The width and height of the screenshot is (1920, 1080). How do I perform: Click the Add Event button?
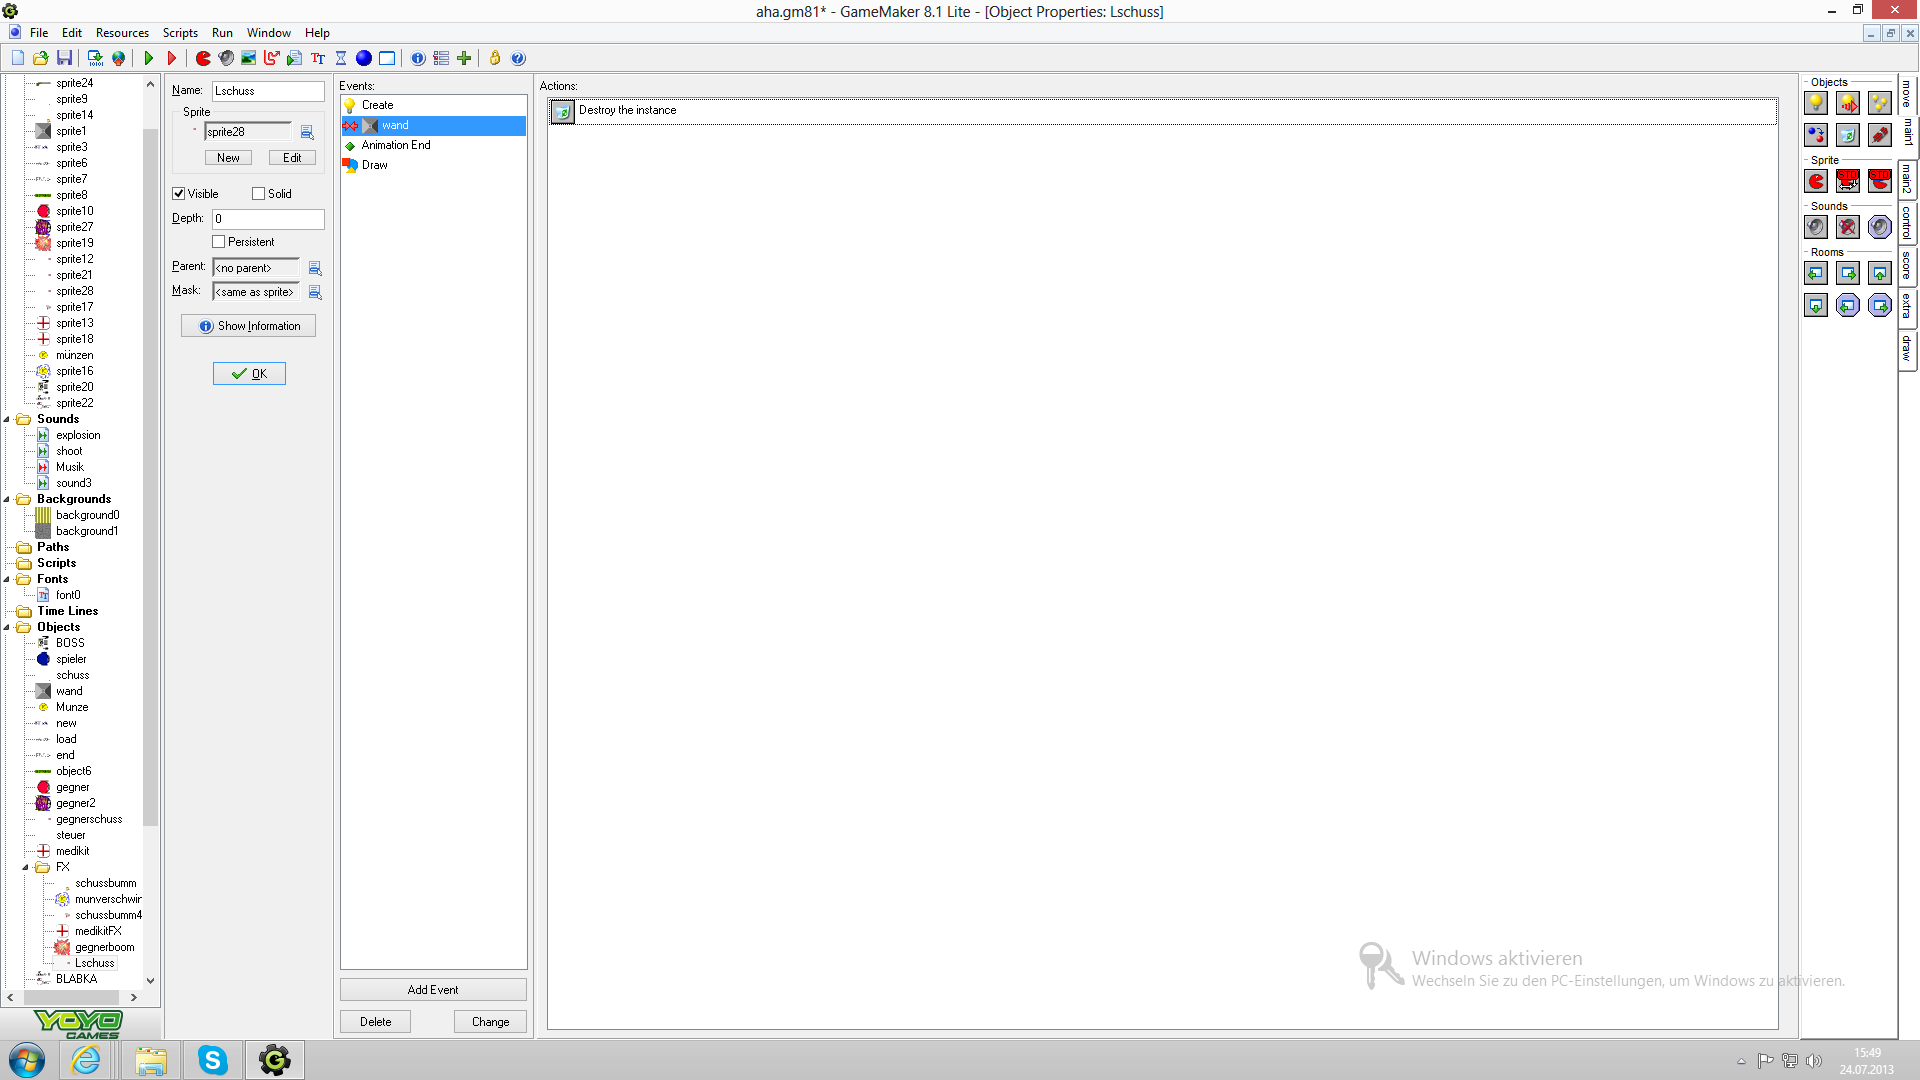(433, 989)
